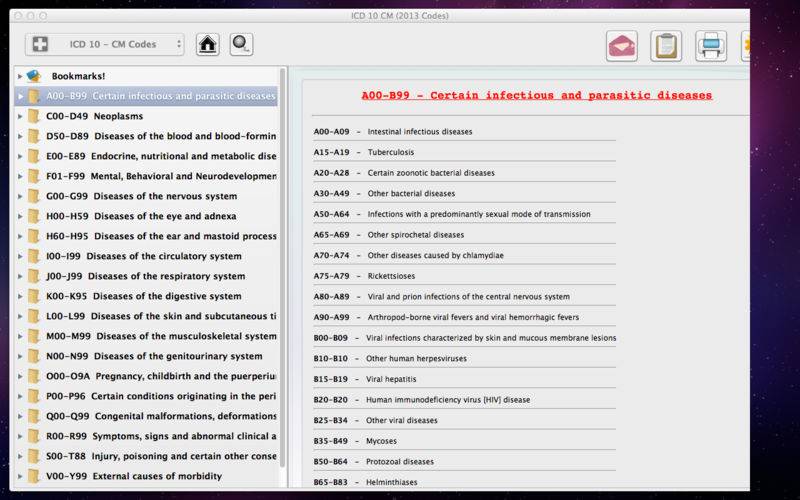Viewport: 800px width, 500px height.
Task: Open A50-A64 sexual mode of transmission
Action: (x=452, y=214)
